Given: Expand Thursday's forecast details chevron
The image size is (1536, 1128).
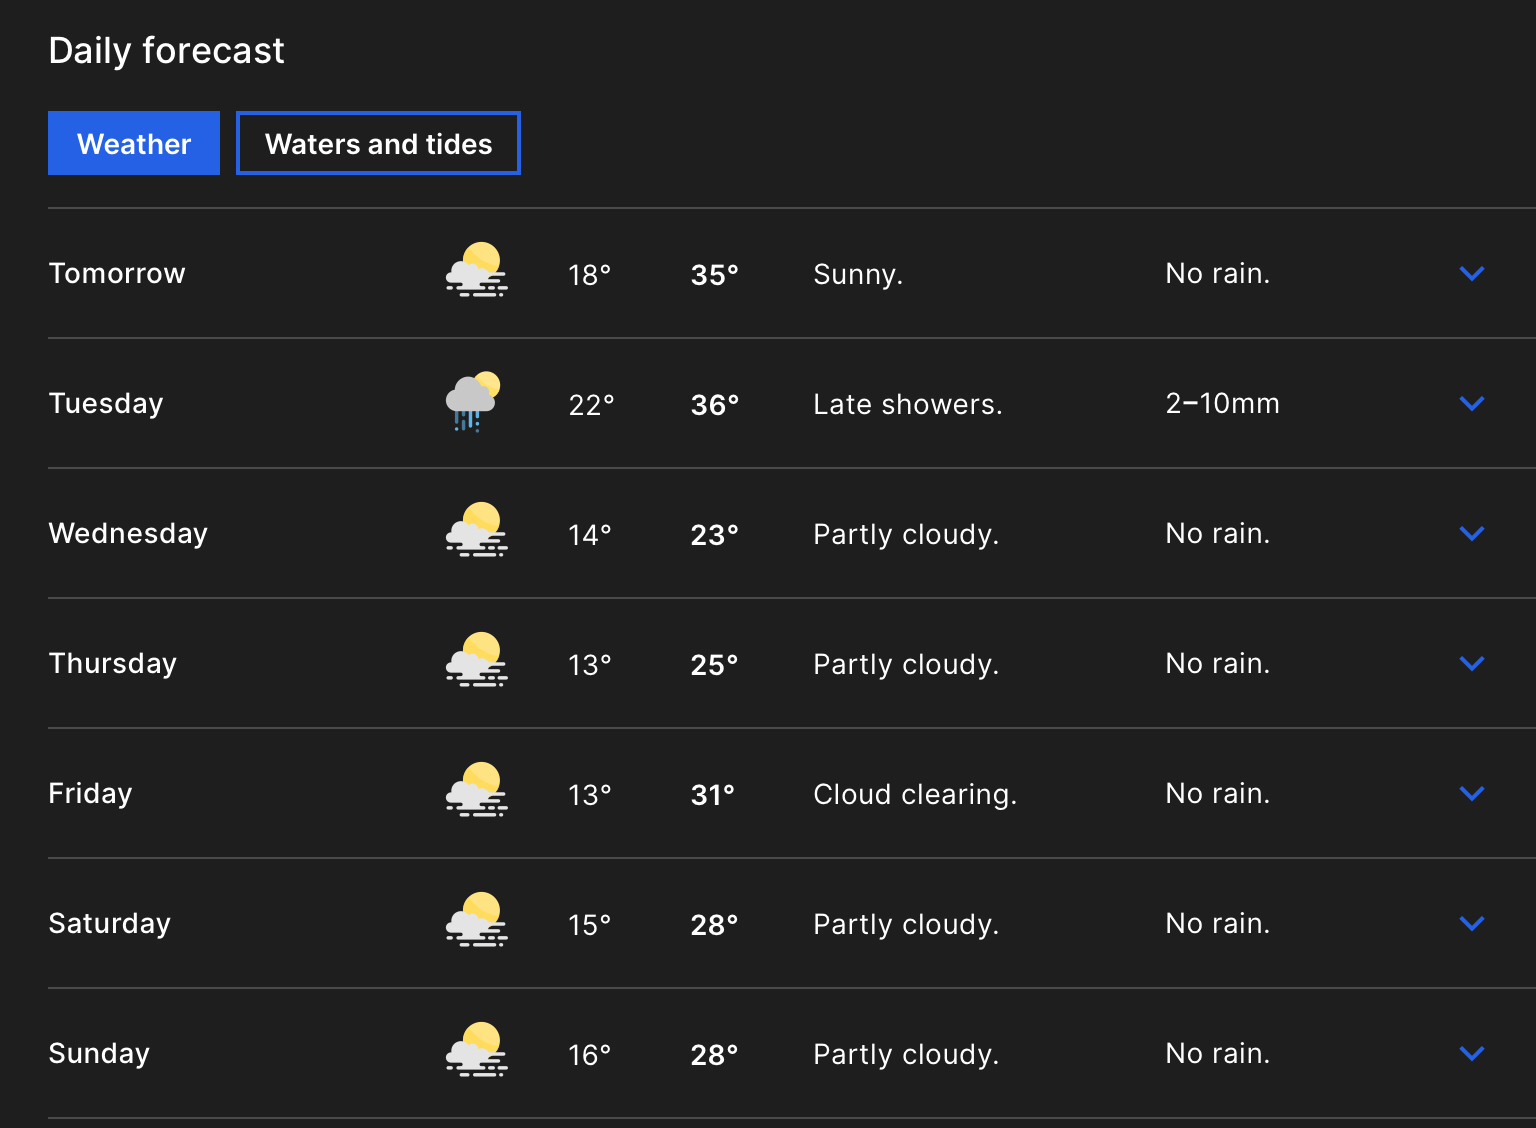Looking at the screenshot, I should (1471, 663).
